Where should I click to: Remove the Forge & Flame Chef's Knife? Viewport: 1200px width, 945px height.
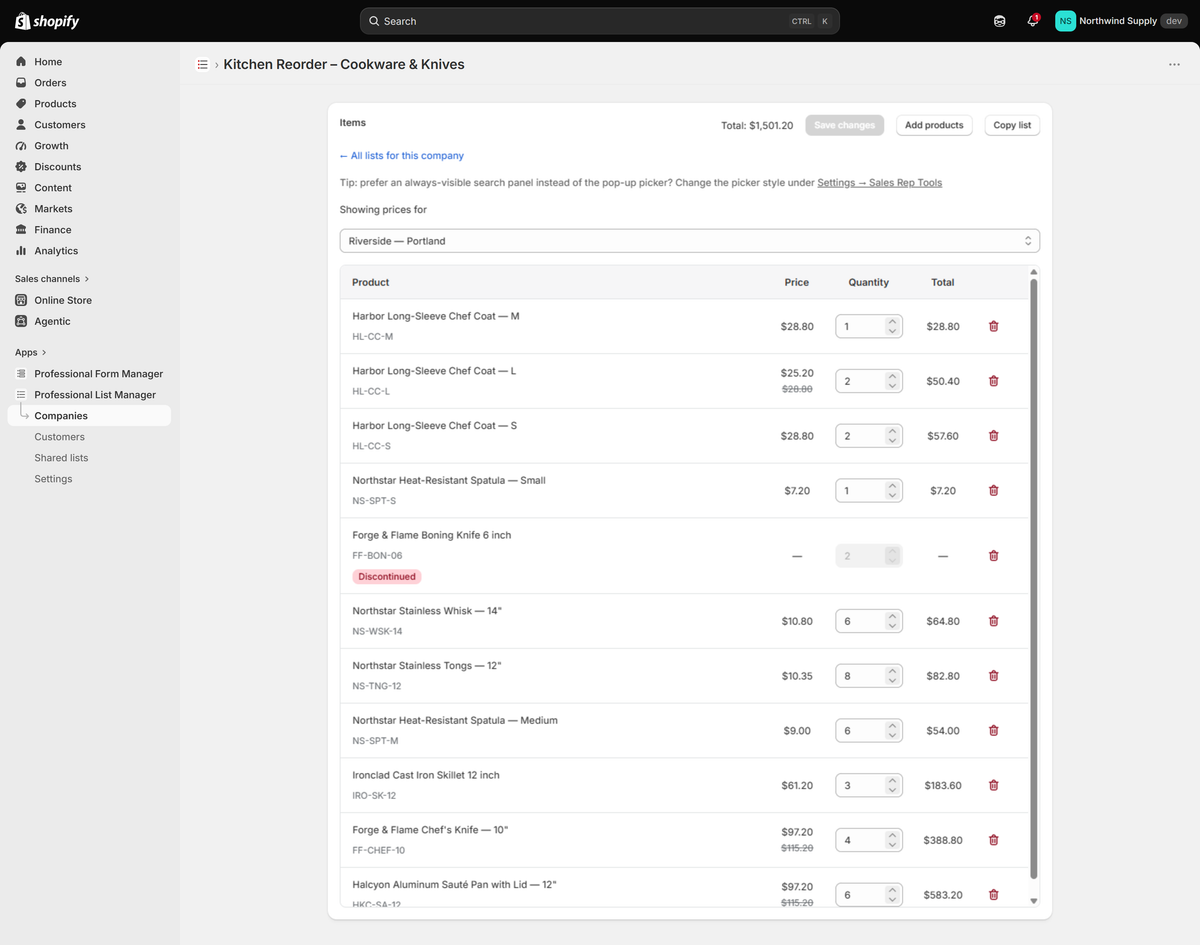993,840
